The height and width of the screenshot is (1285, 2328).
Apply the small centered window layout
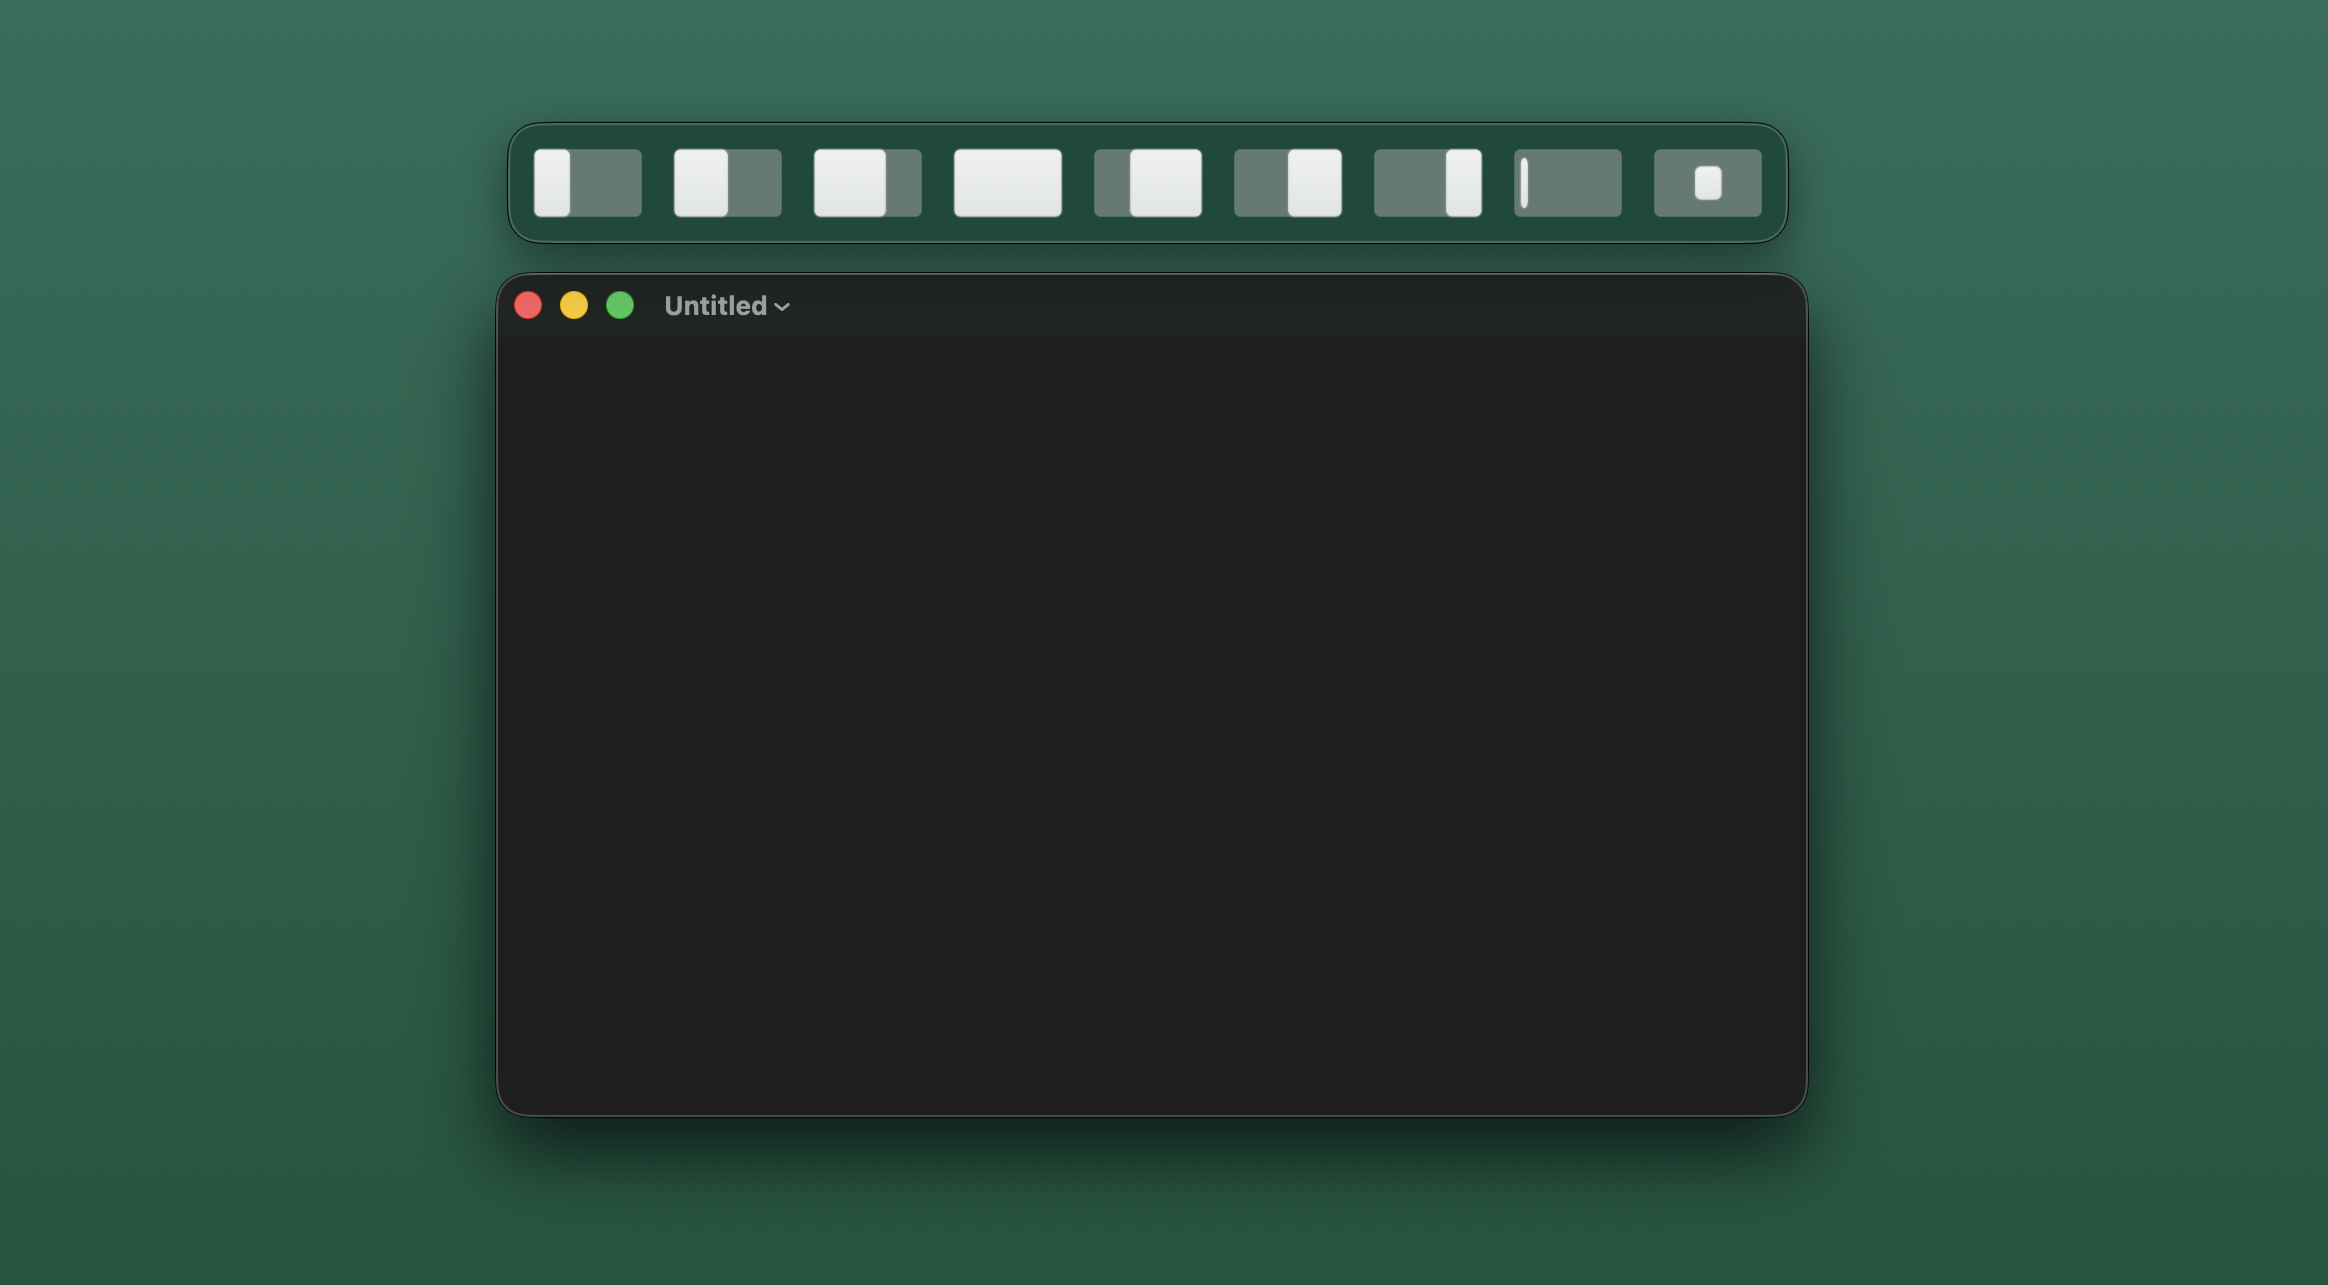pyautogui.click(x=1708, y=183)
